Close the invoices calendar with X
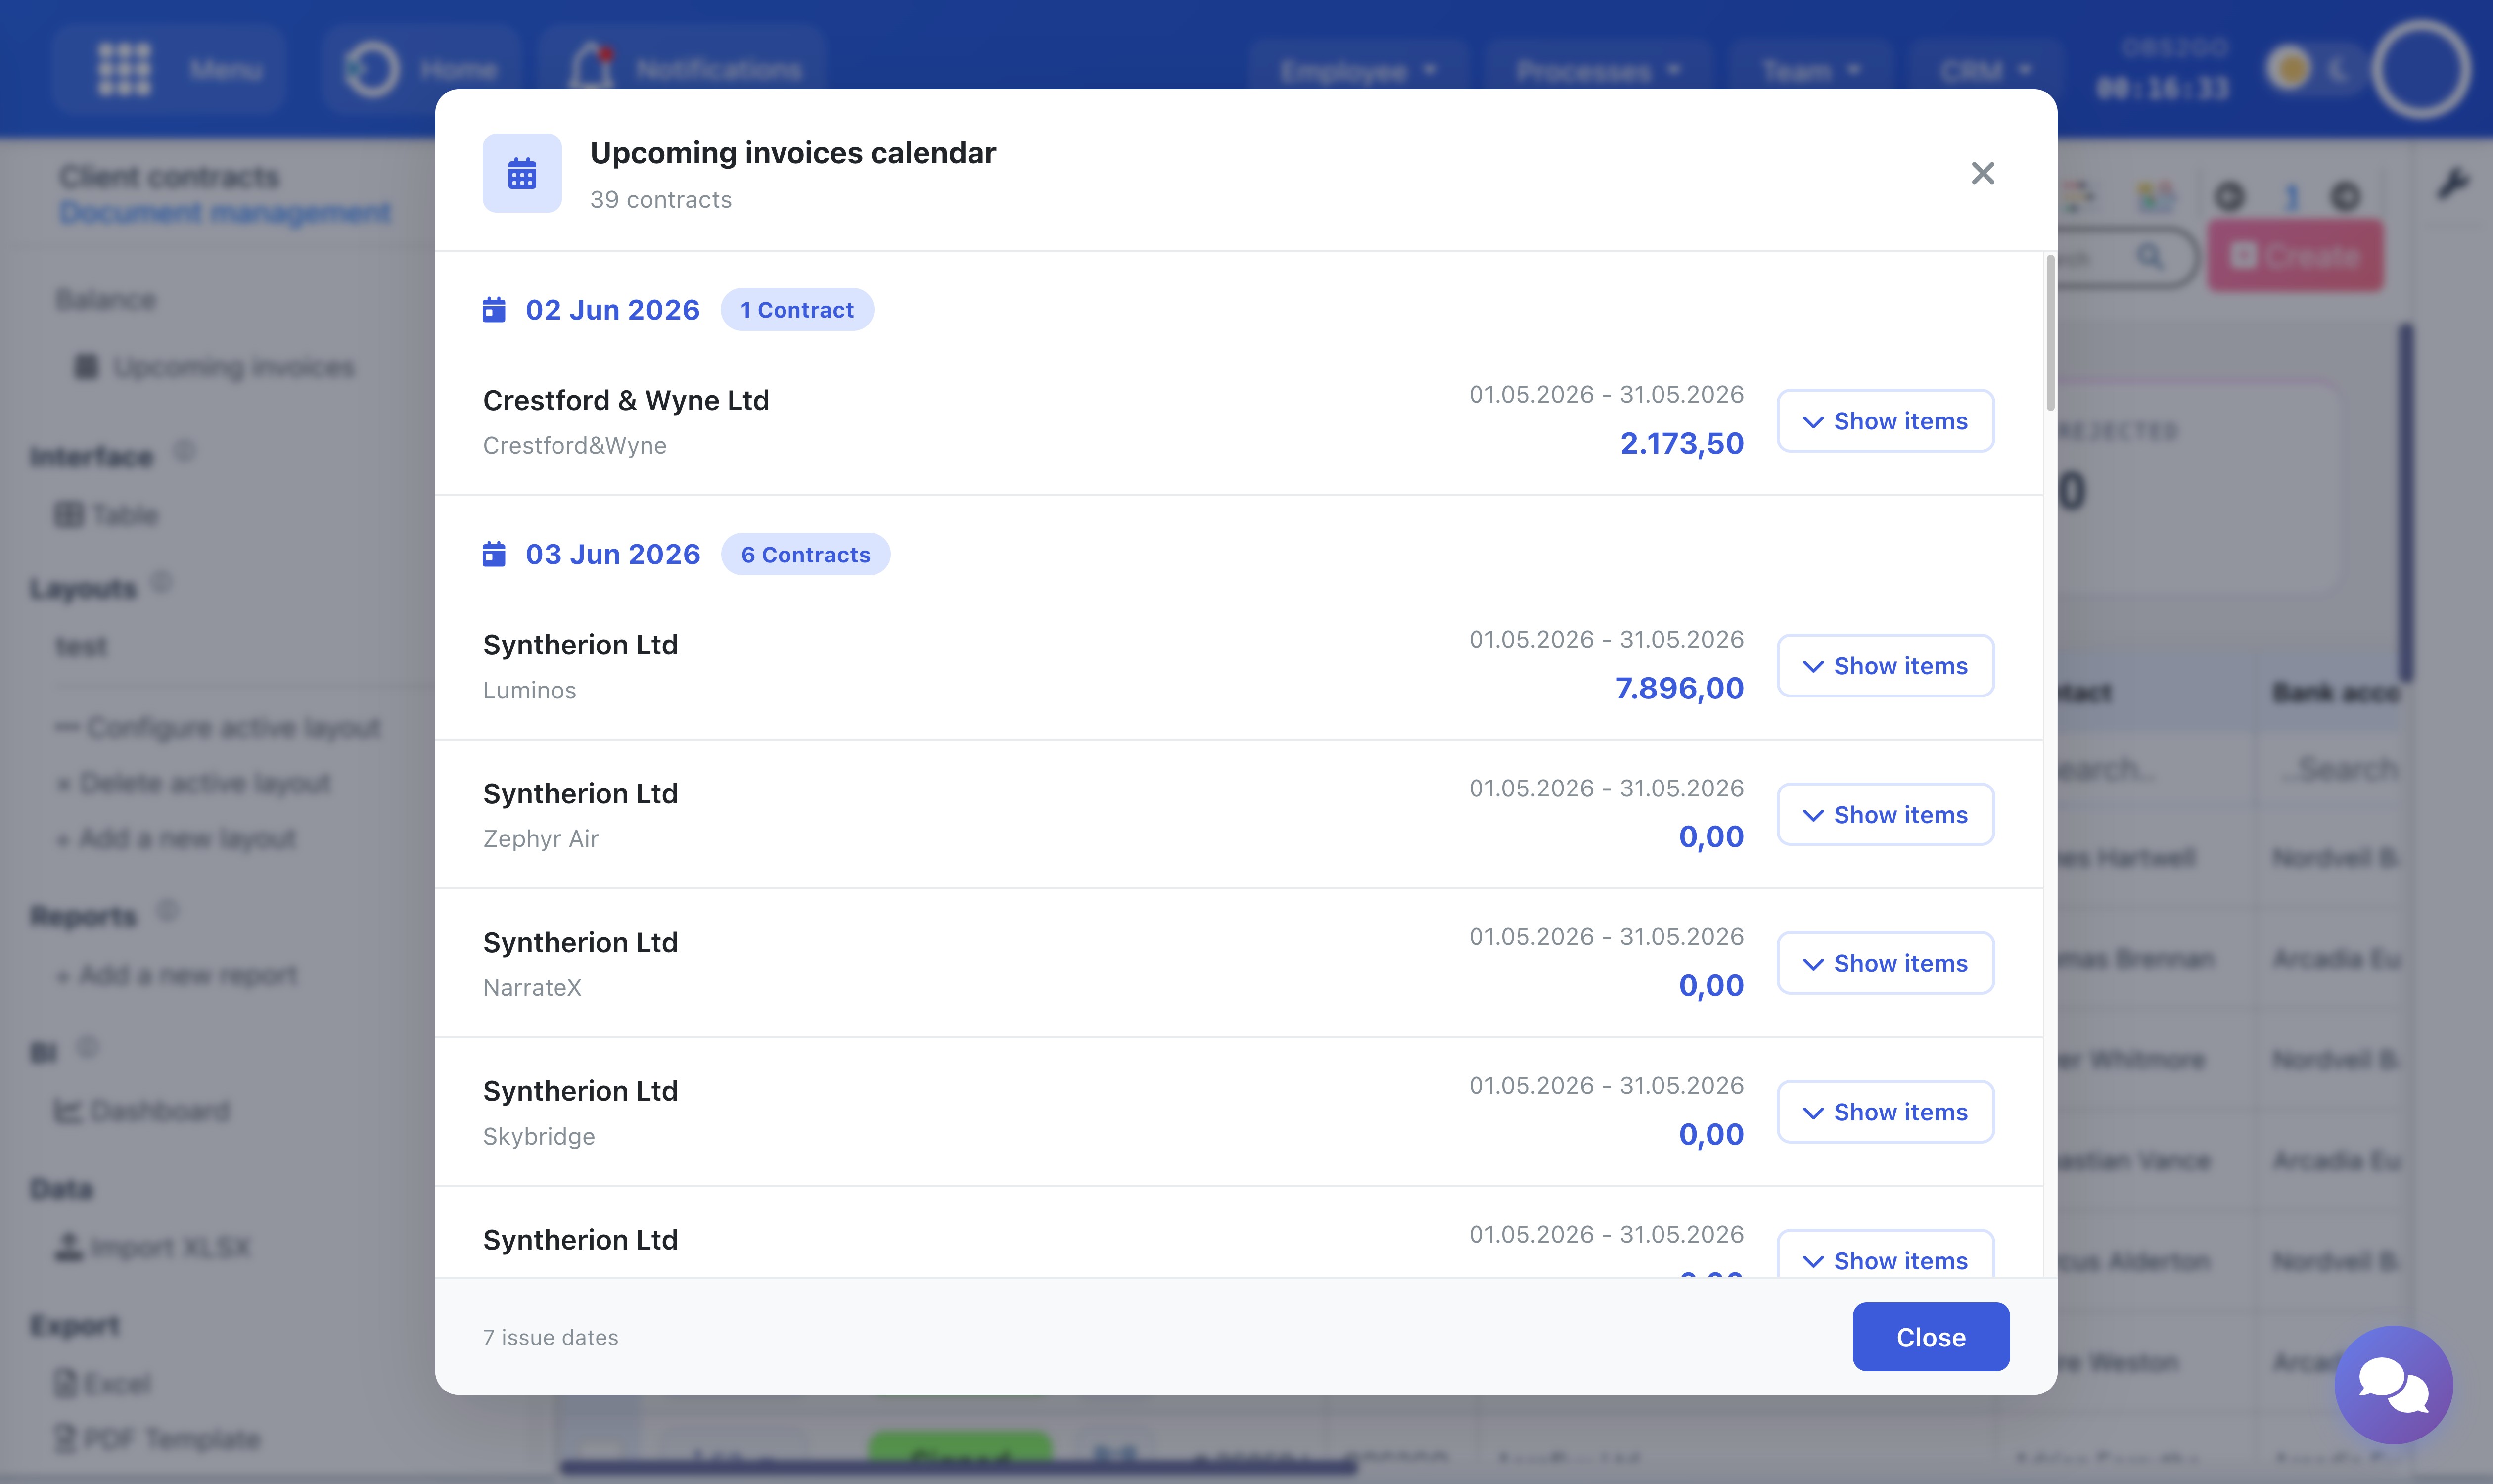Screen dimensions: 2493x1484 click(1982, 173)
